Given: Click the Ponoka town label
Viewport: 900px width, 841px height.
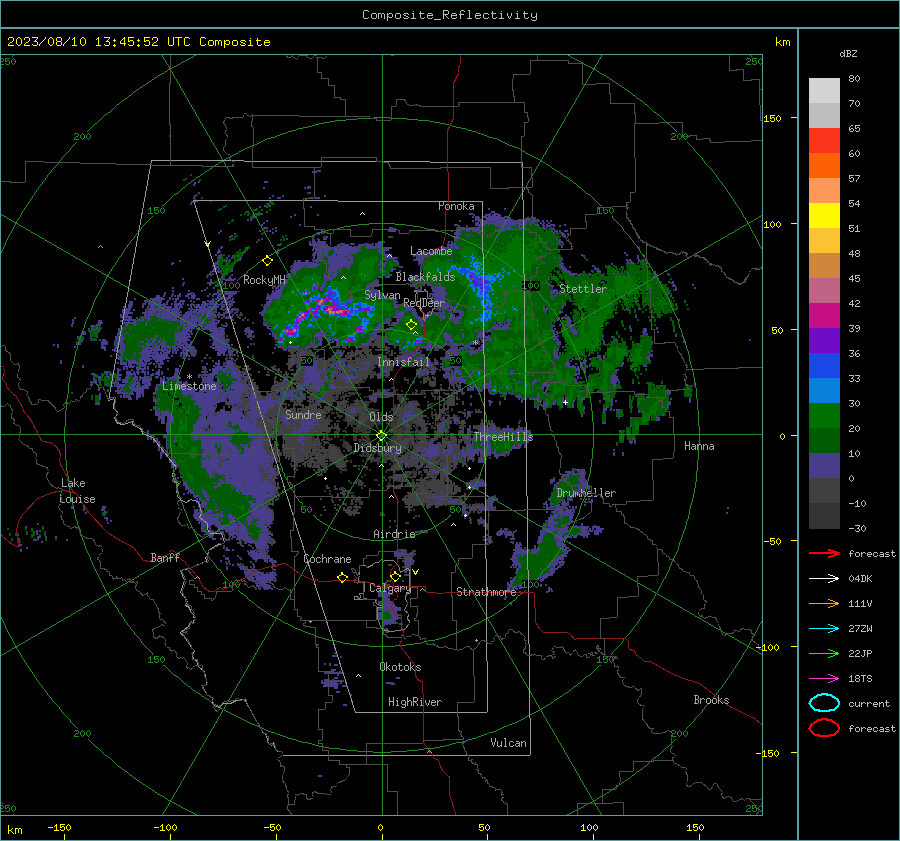Looking at the screenshot, I should (456, 206).
